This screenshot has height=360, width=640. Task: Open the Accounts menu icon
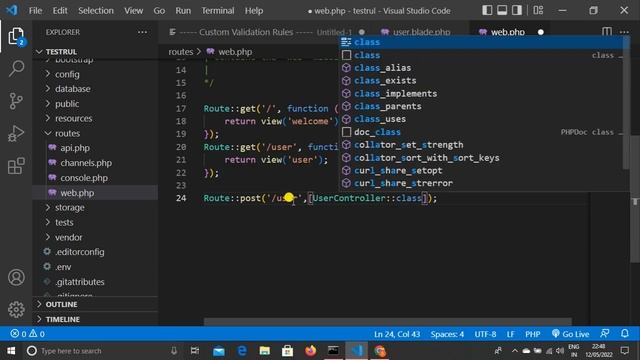click(x=16, y=278)
